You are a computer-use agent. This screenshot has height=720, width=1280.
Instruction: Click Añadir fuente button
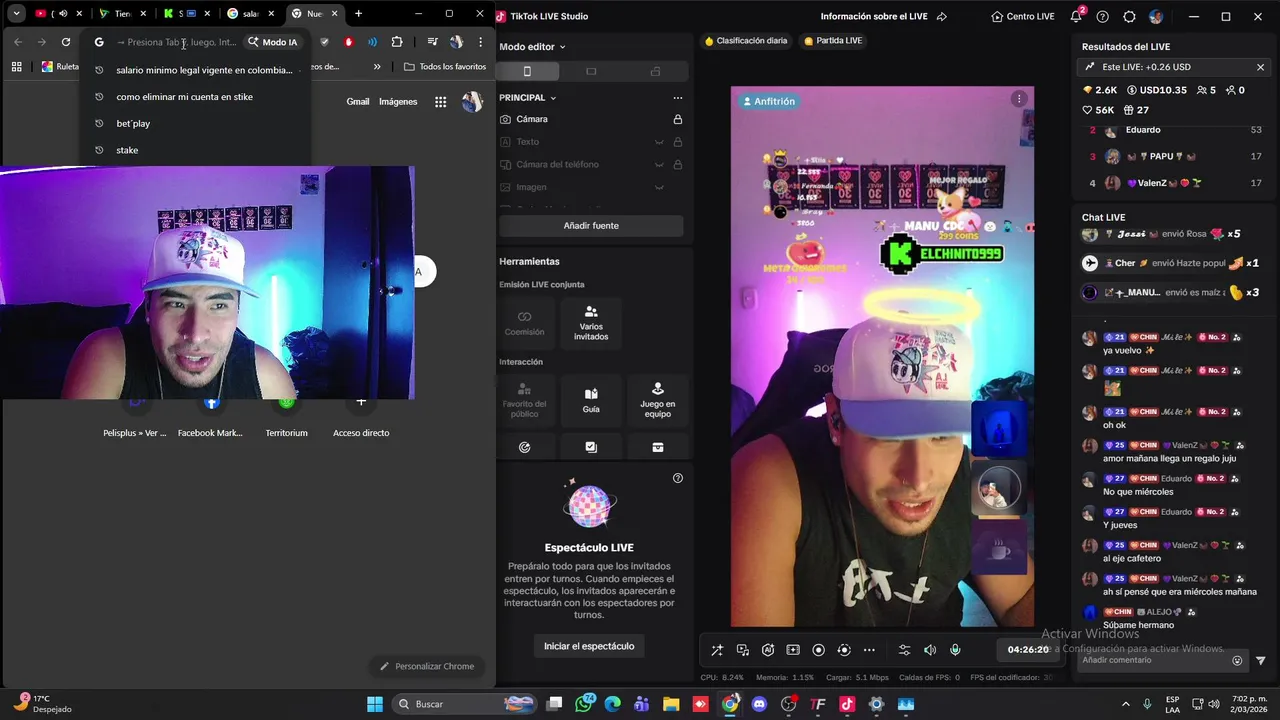[591, 226]
